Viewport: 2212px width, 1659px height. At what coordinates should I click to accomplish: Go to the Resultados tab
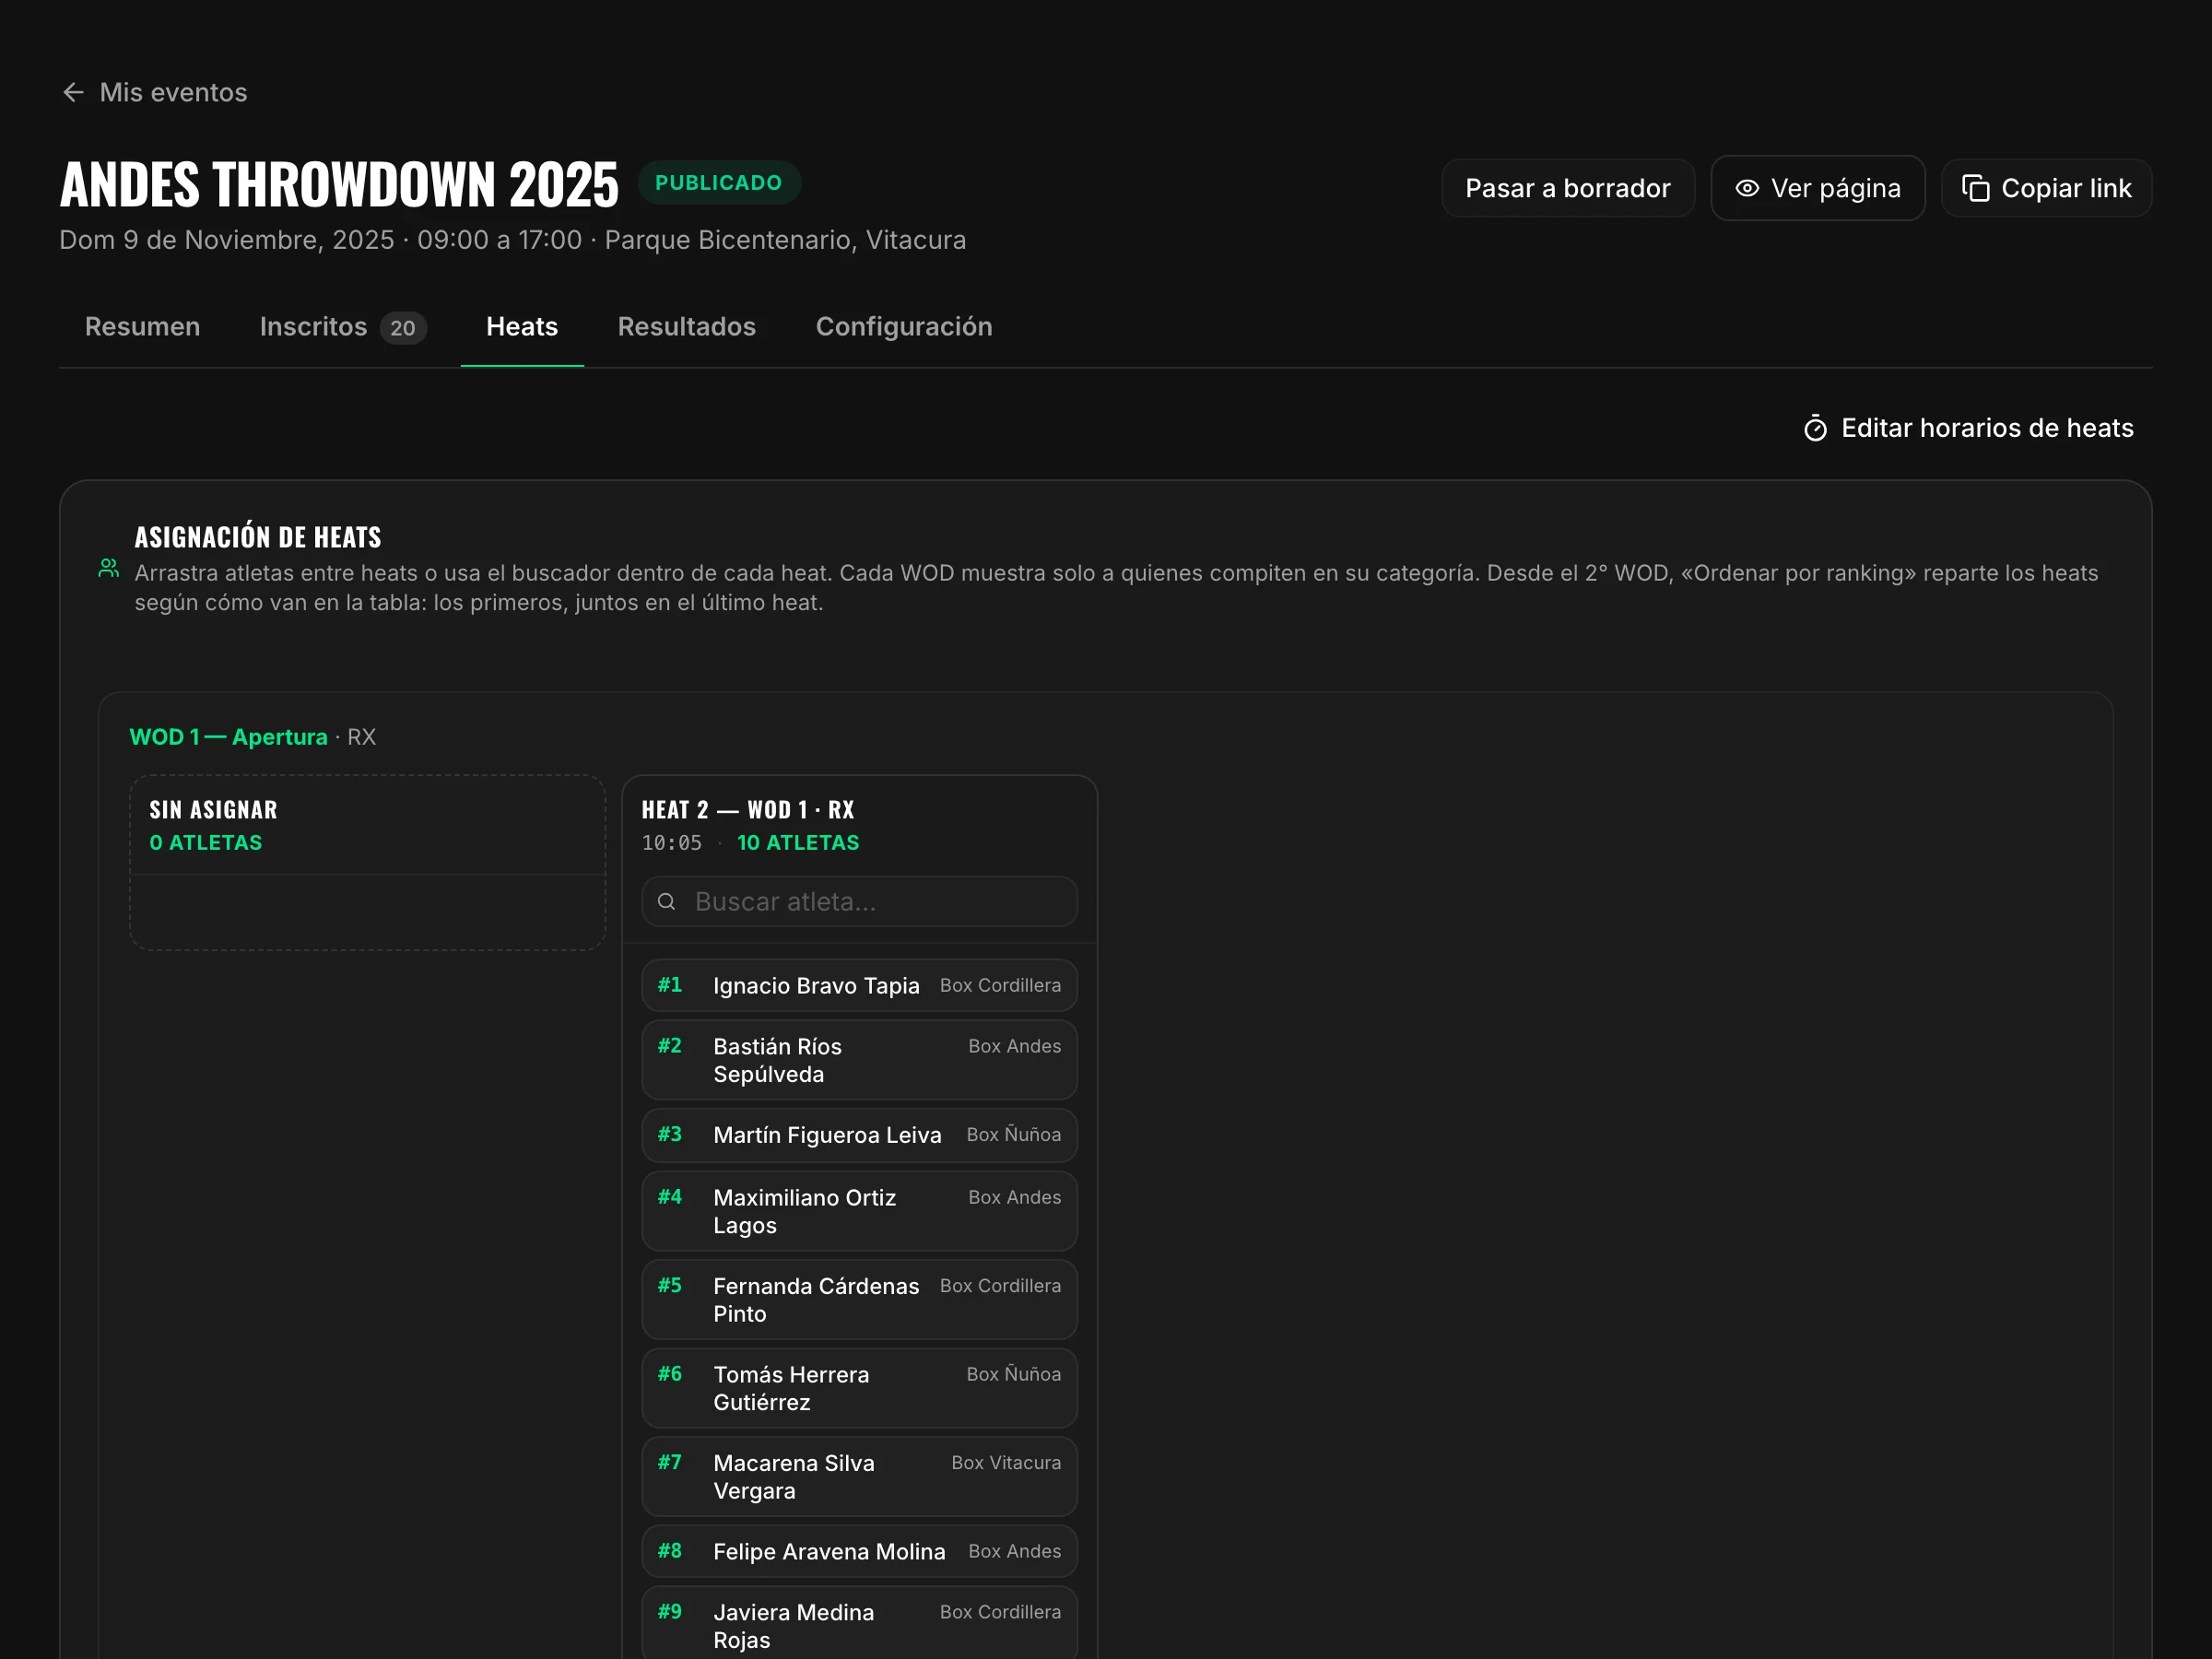[687, 327]
